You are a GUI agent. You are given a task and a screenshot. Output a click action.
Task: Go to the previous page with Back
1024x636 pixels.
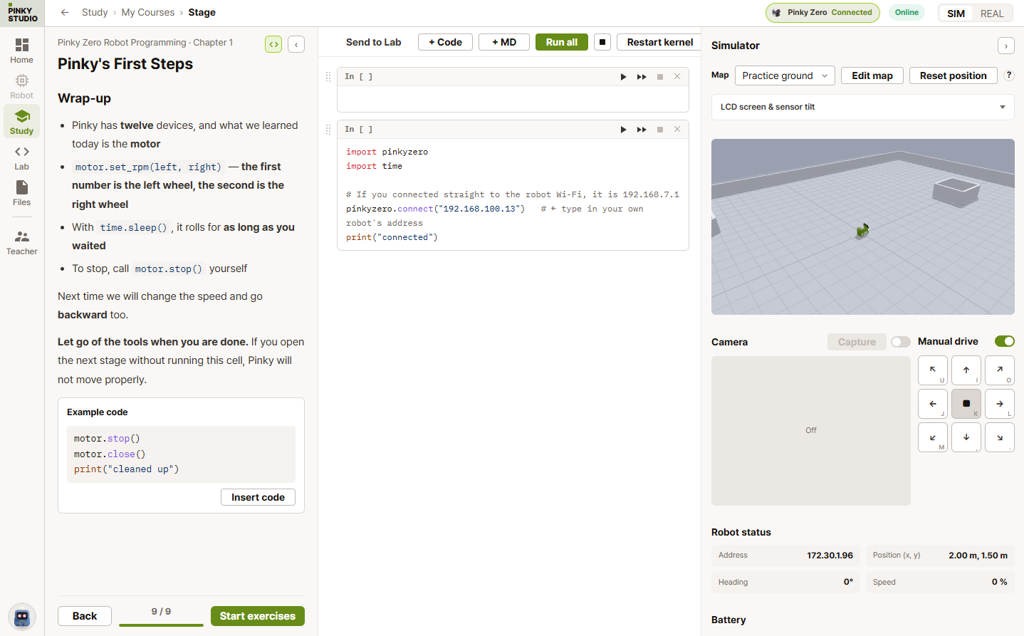coord(84,616)
